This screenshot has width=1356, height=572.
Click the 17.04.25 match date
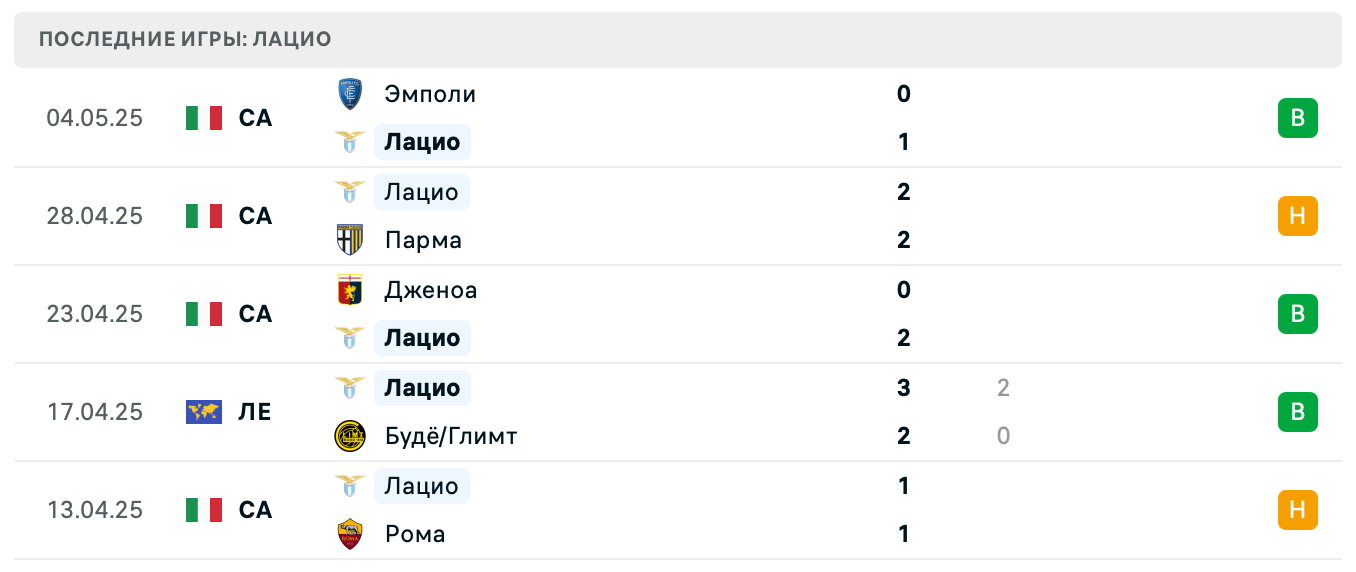(x=95, y=412)
